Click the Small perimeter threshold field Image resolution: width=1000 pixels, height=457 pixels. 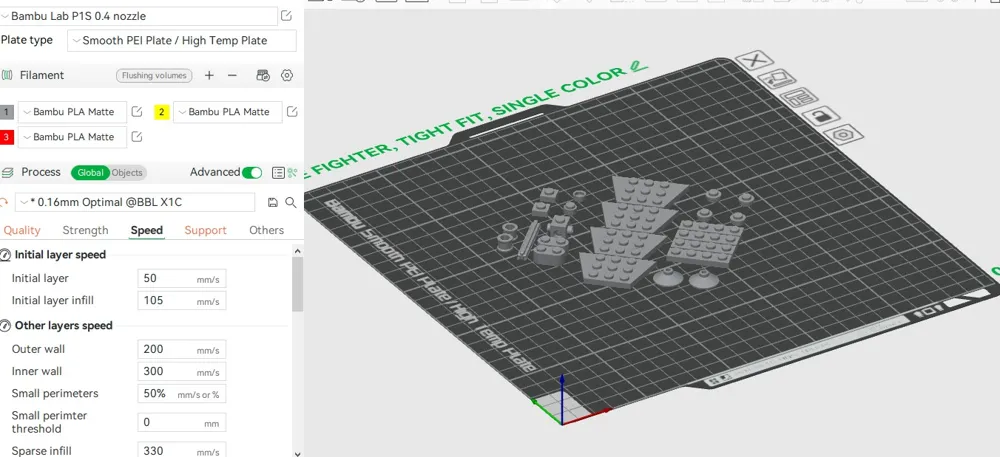[182, 423]
